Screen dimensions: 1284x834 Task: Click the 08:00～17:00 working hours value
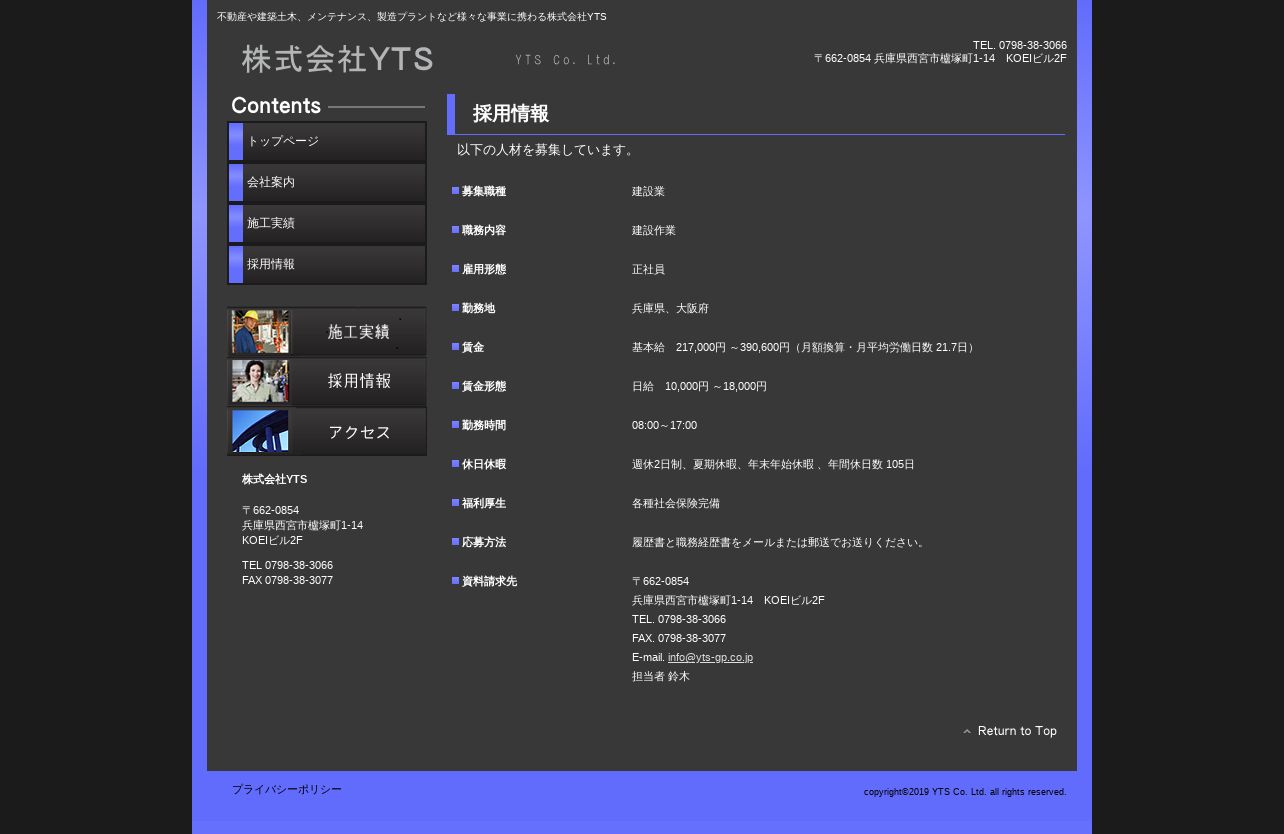pyautogui.click(x=664, y=425)
